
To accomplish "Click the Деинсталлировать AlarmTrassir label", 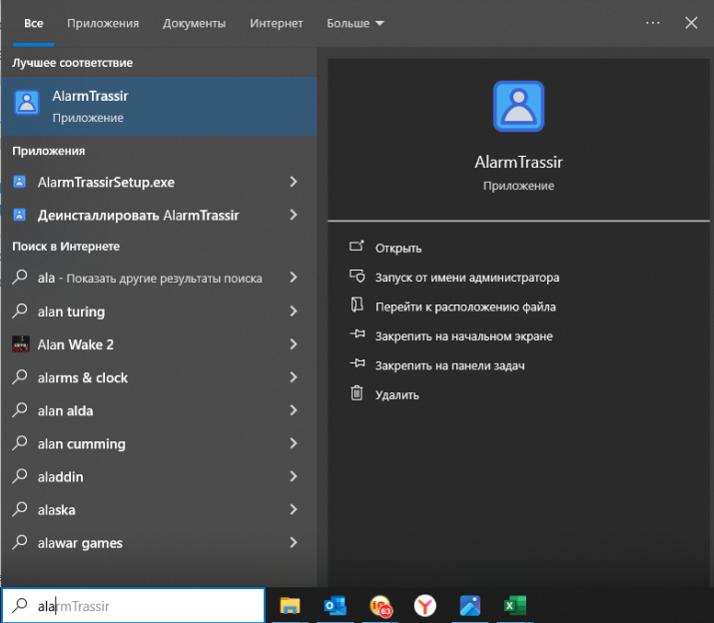I will [138, 215].
